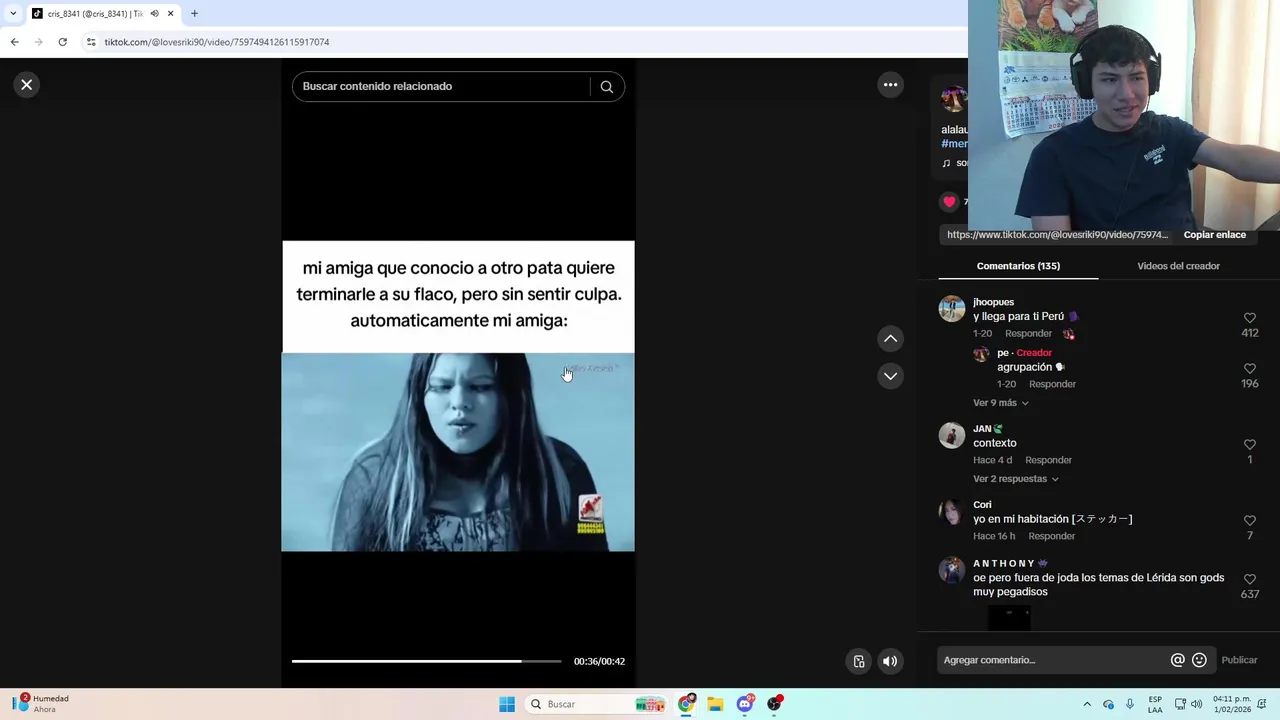Go to previous video with up arrow
This screenshot has width=1280, height=720.
pyautogui.click(x=890, y=339)
